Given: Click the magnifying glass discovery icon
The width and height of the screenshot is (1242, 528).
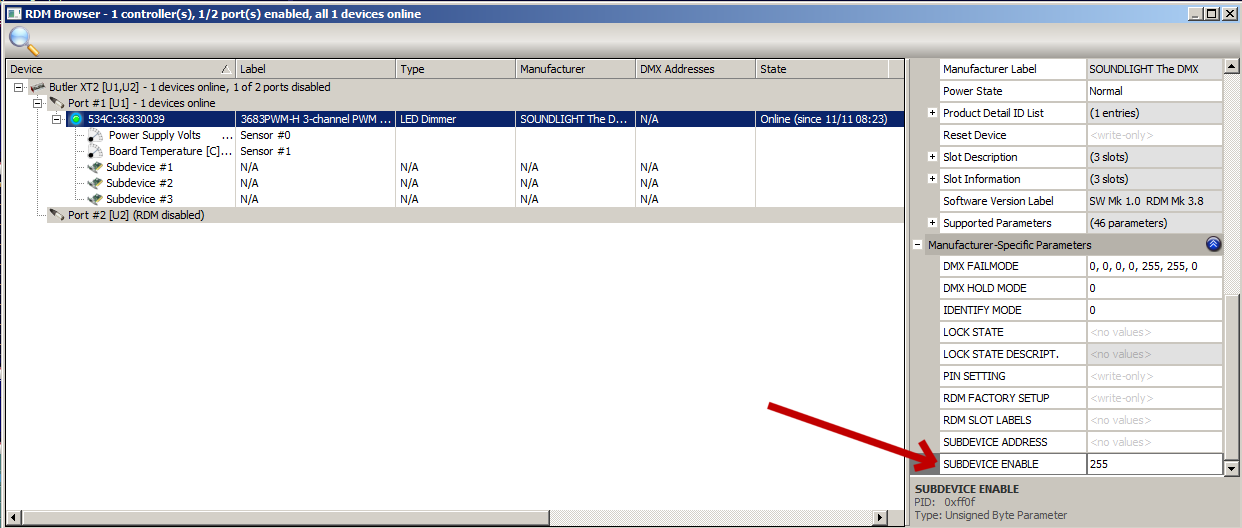Looking at the screenshot, I should tap(23, 41).
